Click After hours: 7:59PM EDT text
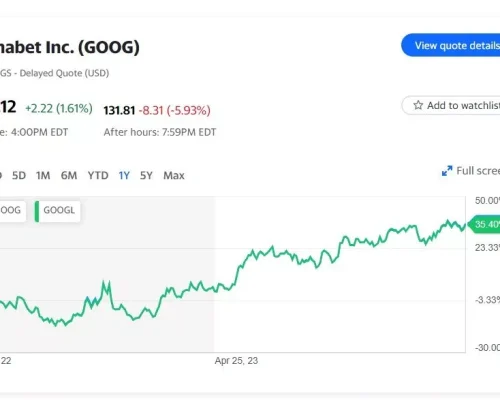This screenshot has height=400, width=500. coord(160,132)
